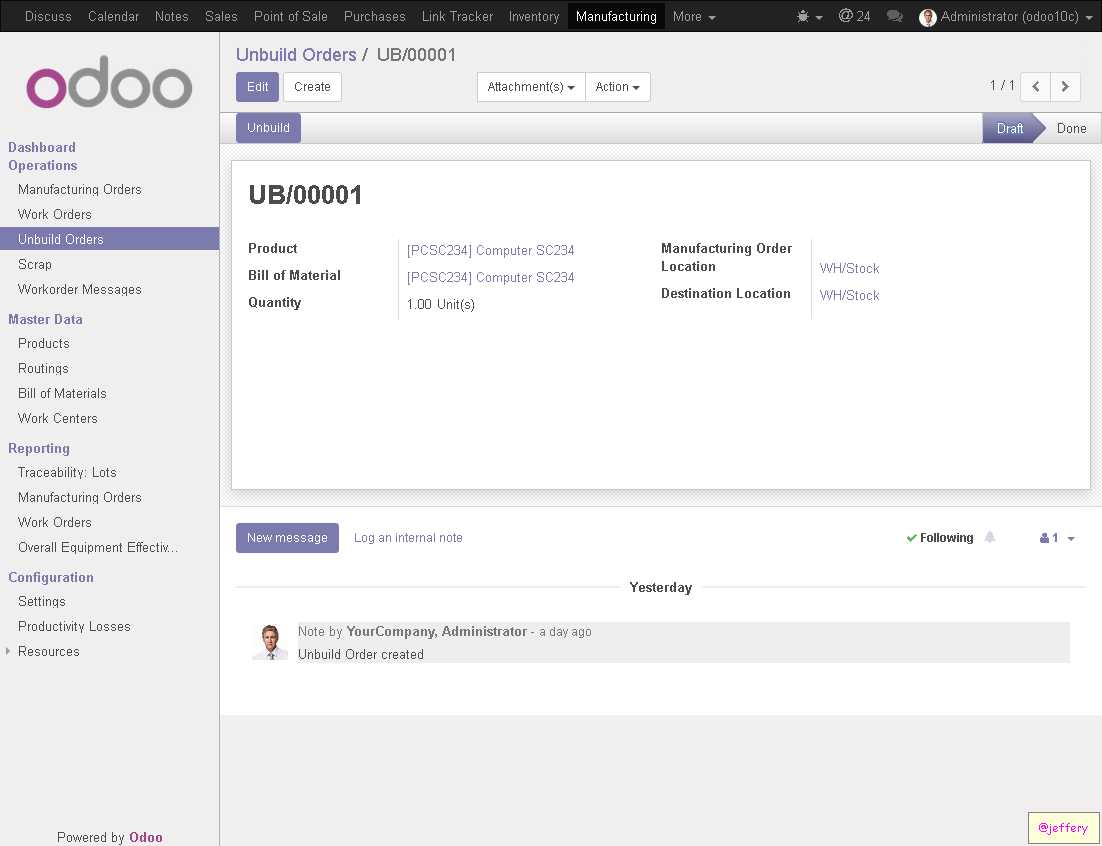Viewport: 1102px width, 846px height.
Task: Open Settings under Configuration
Action: coord(42,601)
